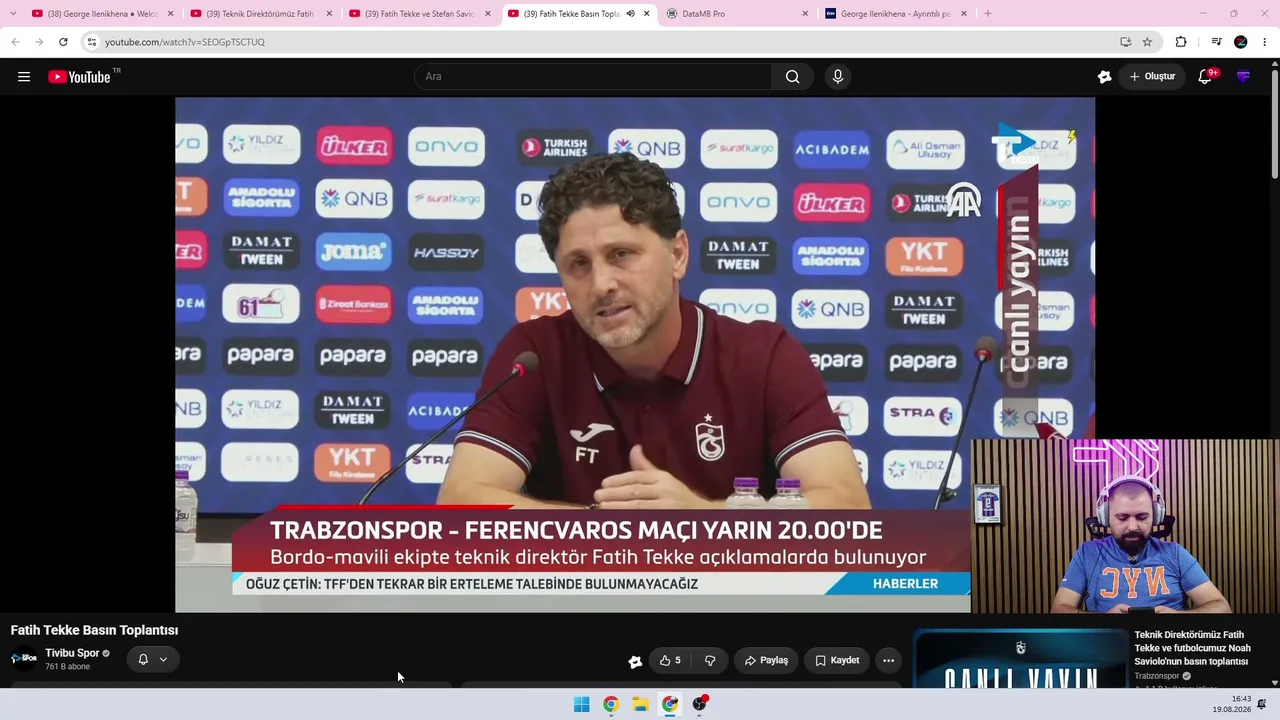Open more actions three-dot menu
This screenshot has width=1280, height=720.
[888, 660]
